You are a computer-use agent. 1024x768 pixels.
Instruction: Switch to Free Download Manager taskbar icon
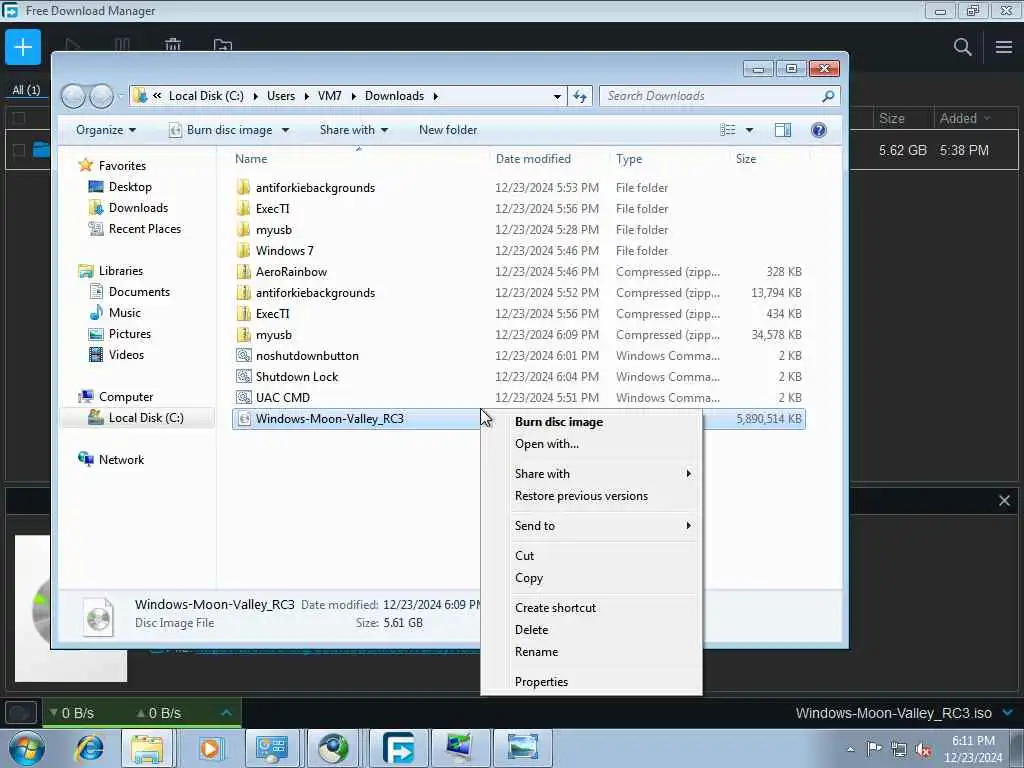point(398,748)
